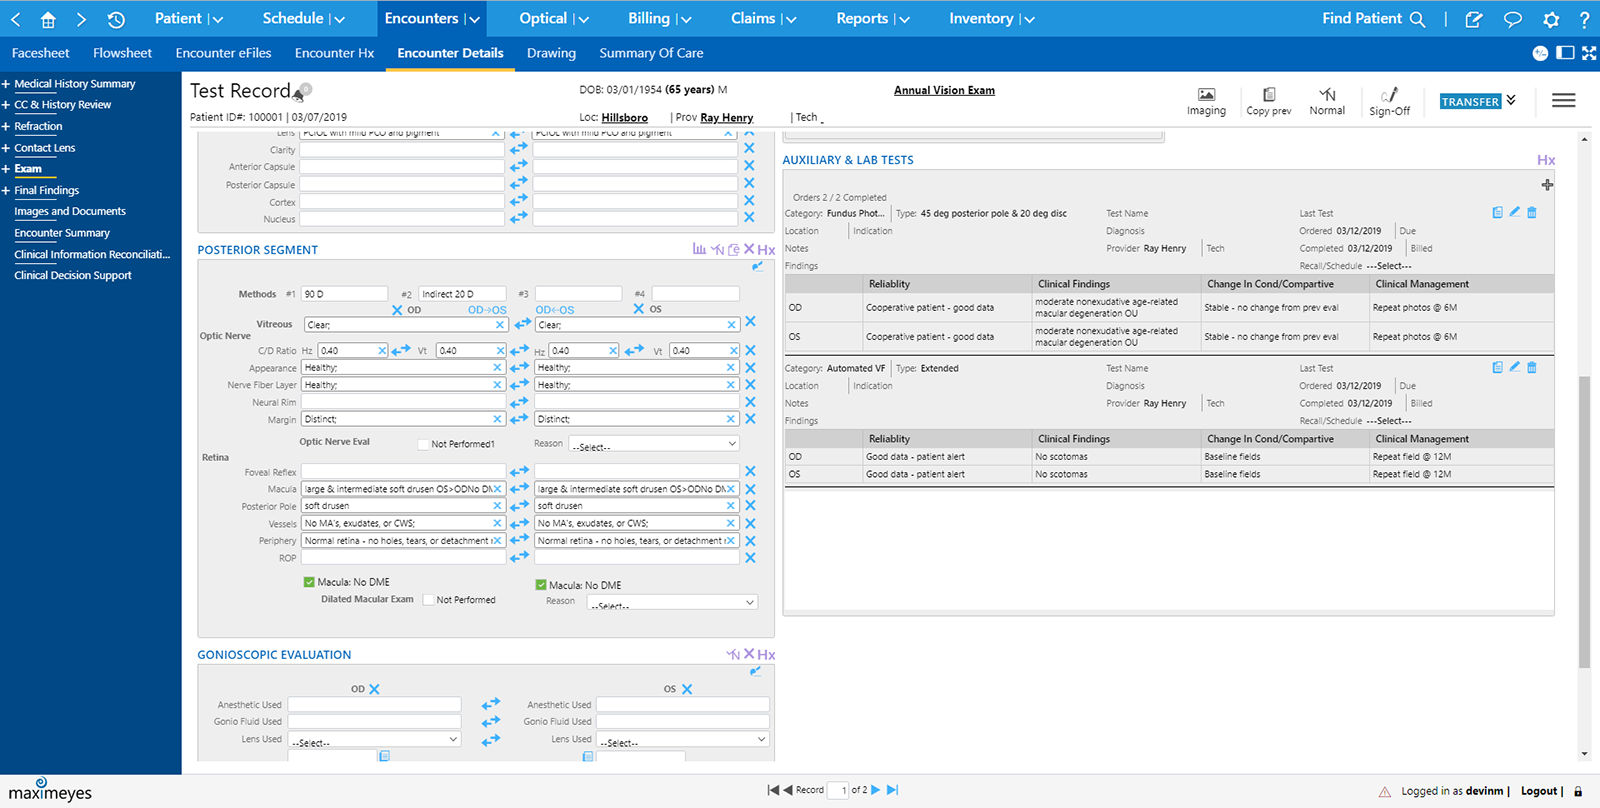Open the settings gear icon
Screen dimensions: 1600x808
1551,19
